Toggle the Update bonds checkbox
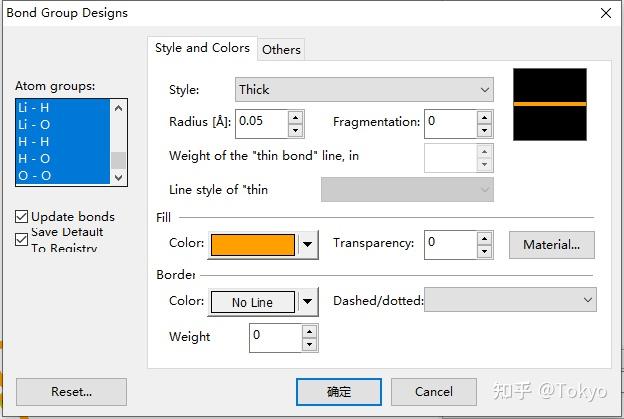 22,216
